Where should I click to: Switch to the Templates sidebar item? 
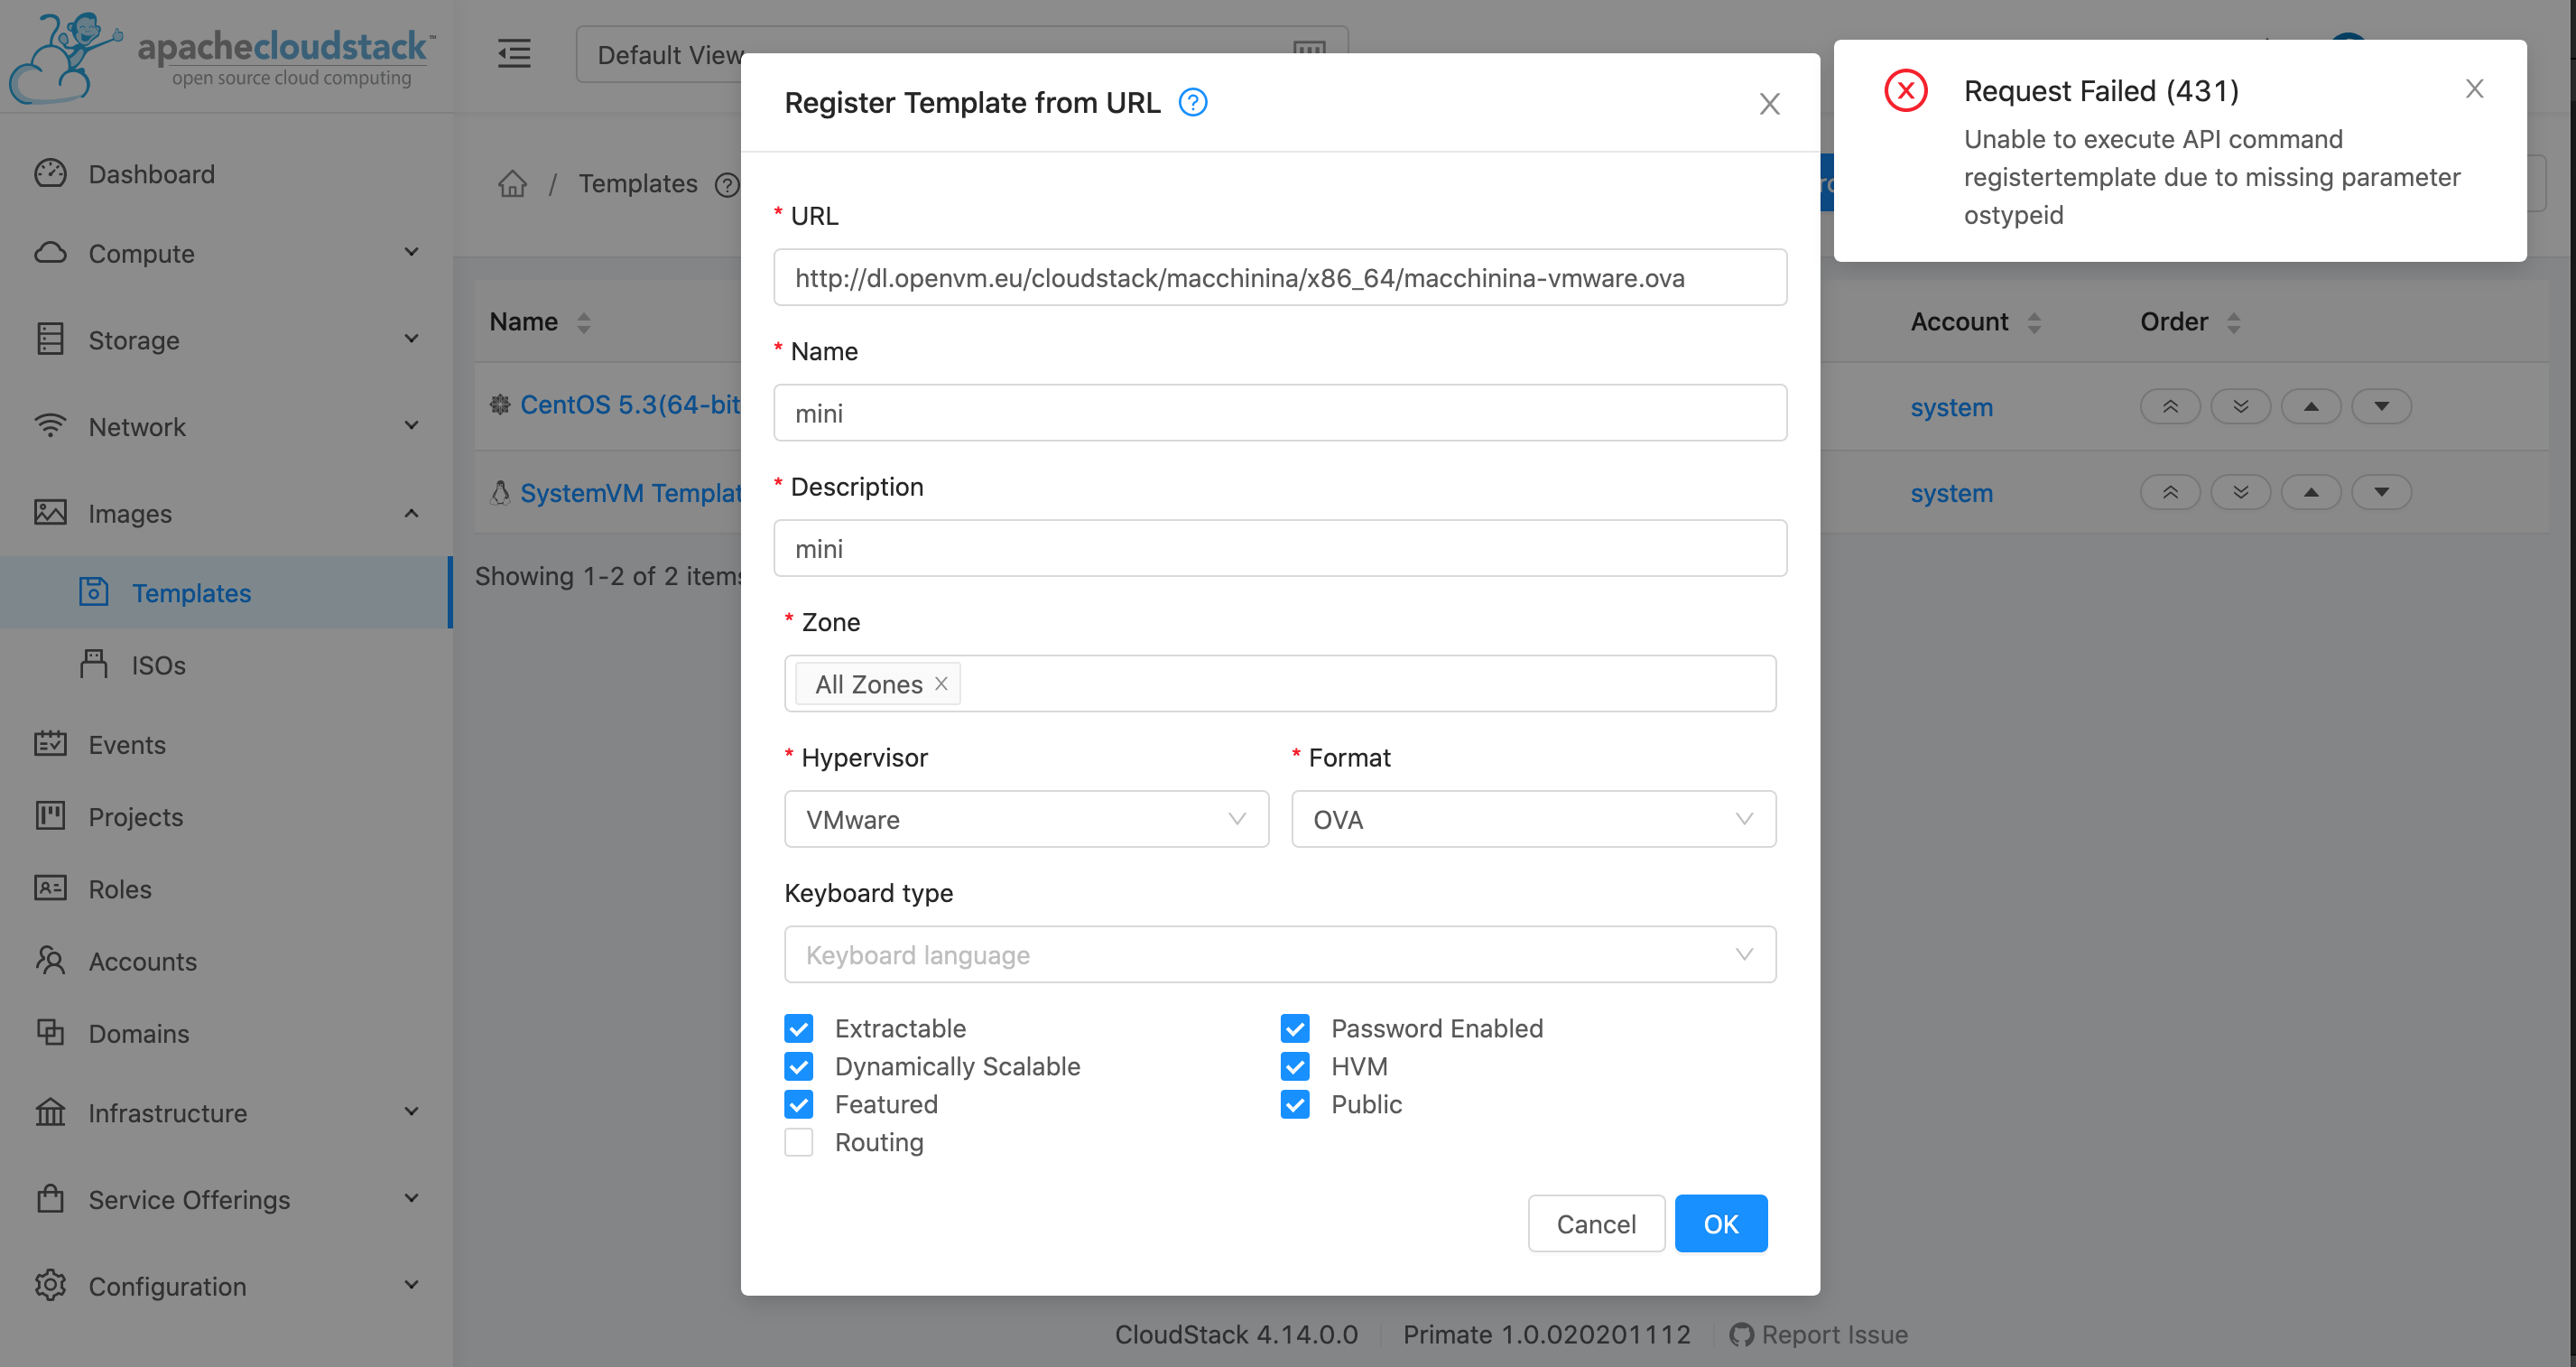click(191, 592)
